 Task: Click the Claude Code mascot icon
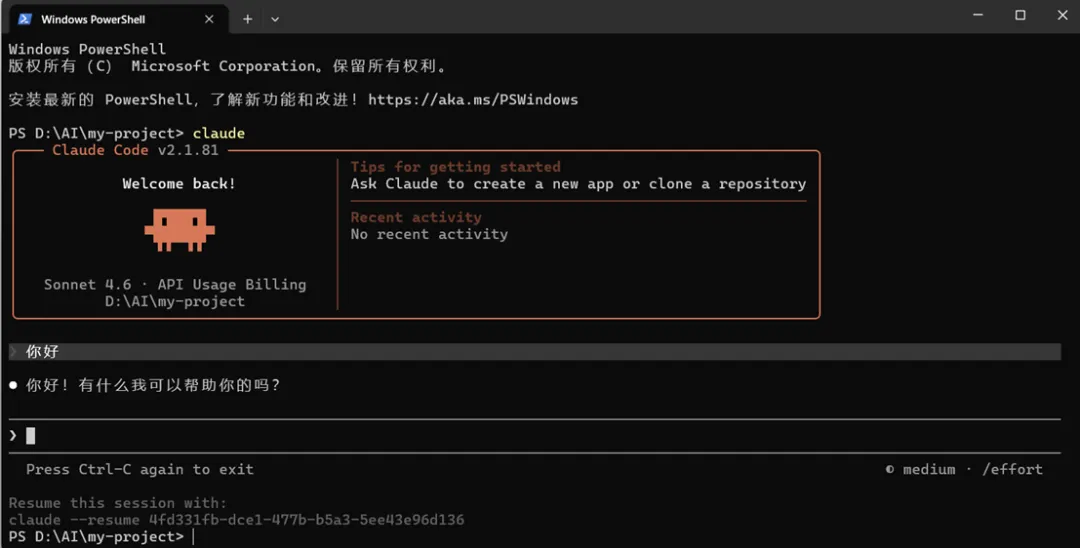click(179, 229)
